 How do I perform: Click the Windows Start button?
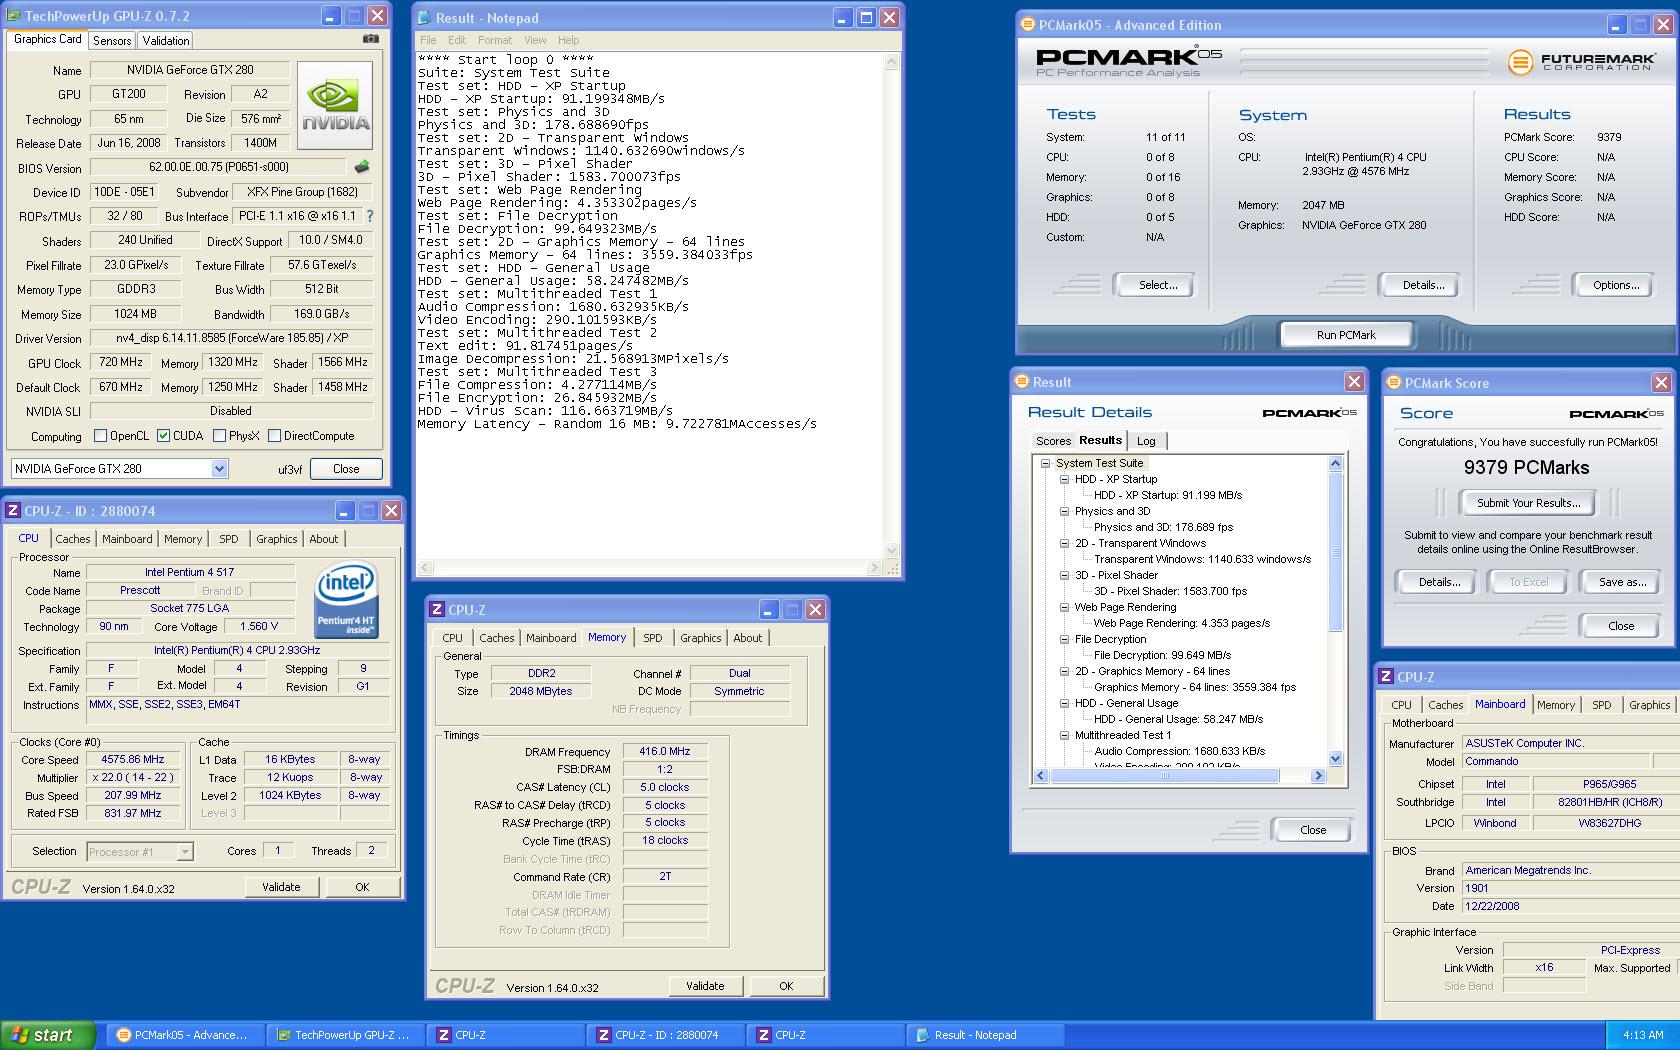tap(48, 1035)
